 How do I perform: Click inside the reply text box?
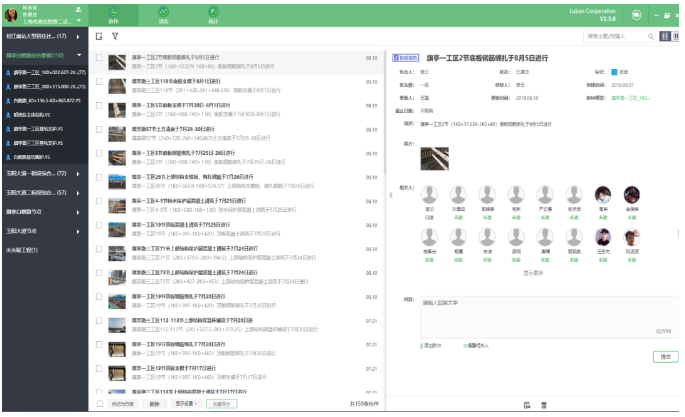coord(549,317)
